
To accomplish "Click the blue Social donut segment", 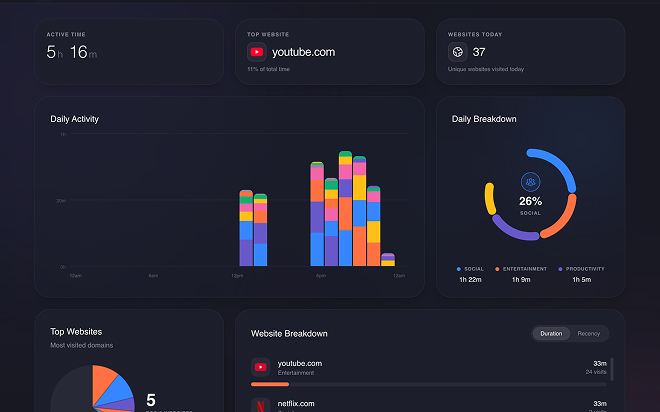I will [x=560, y=166].
